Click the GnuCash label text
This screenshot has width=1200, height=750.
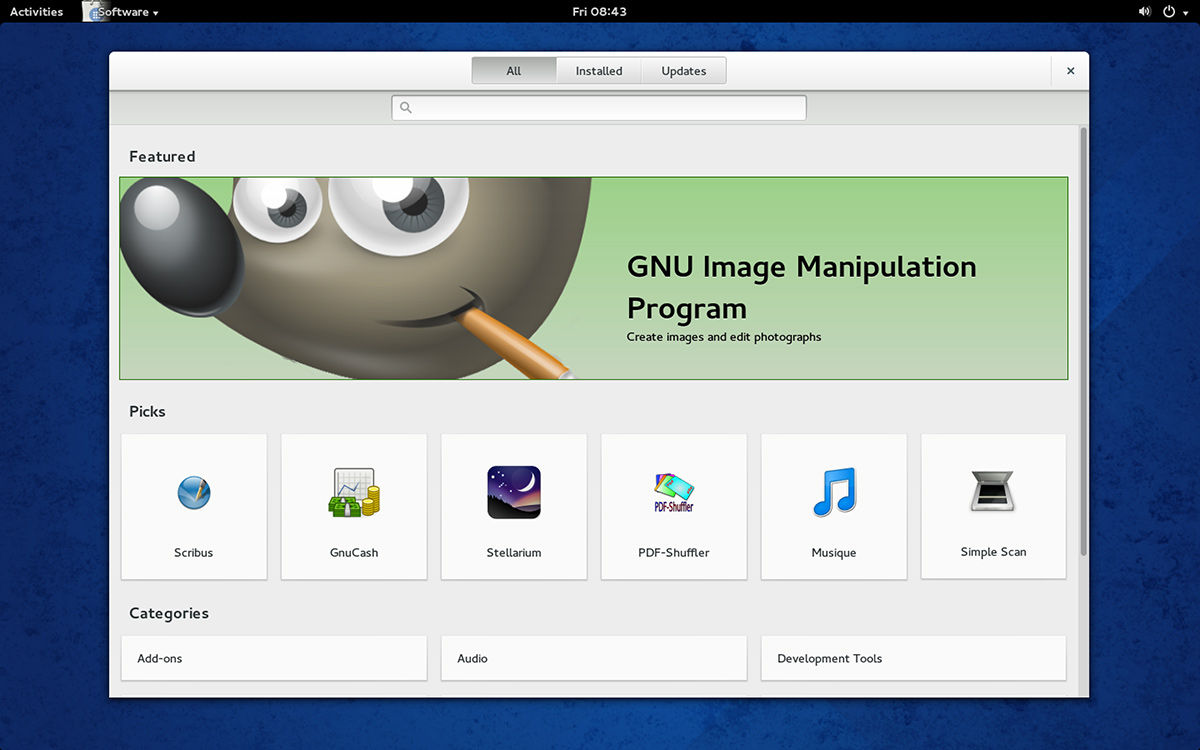pos(354,552)
